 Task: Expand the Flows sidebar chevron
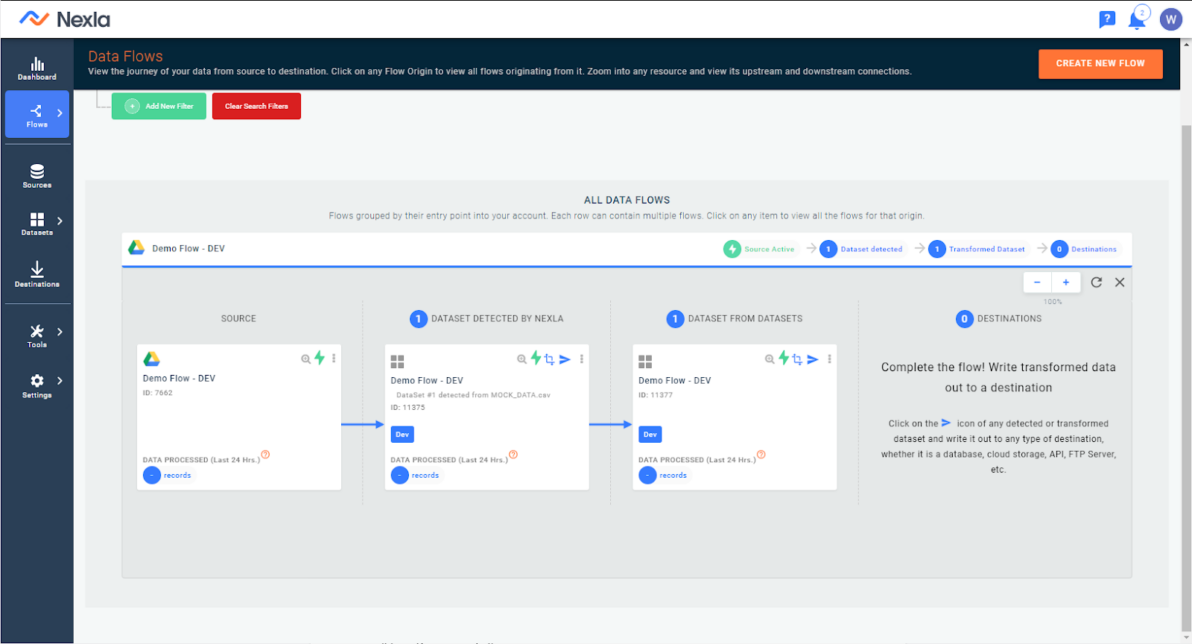(58, 113)
